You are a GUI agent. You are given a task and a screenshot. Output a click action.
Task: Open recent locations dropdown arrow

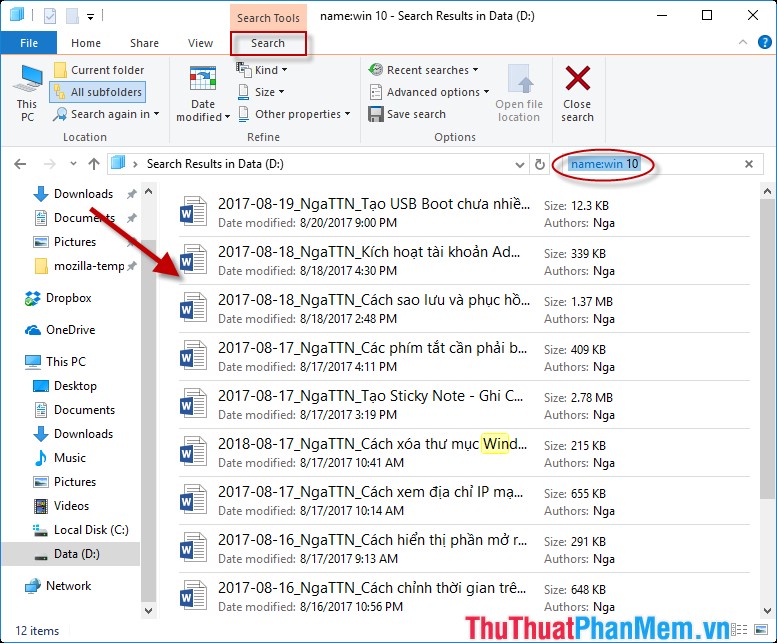pos(73,164)
